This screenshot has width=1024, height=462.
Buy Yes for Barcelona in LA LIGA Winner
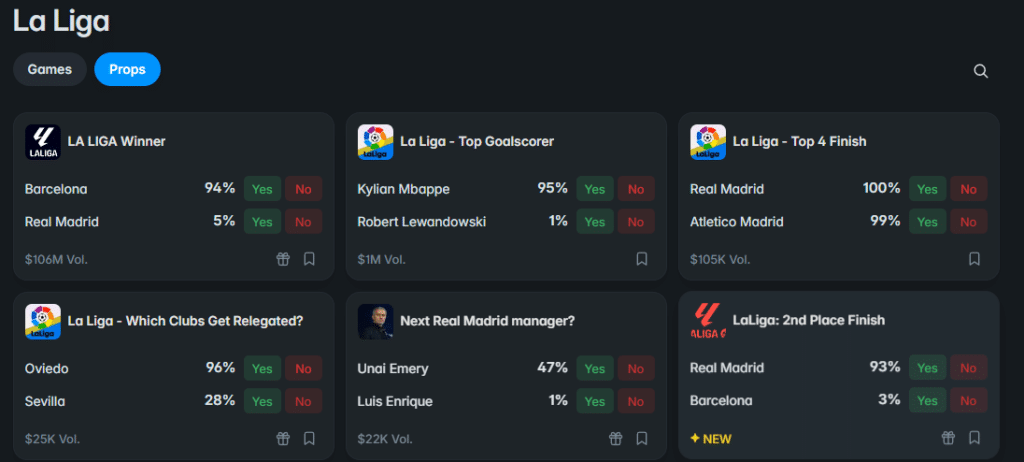[x=262, y=189]
